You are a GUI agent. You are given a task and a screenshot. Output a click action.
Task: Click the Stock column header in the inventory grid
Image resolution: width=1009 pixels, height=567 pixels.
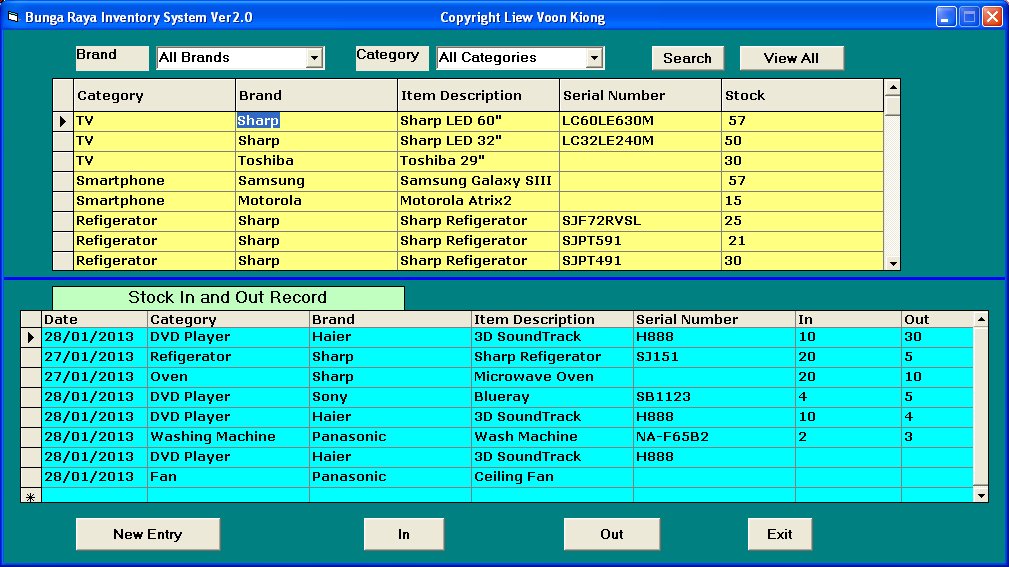pyautogui.click(x=802, y=95)
